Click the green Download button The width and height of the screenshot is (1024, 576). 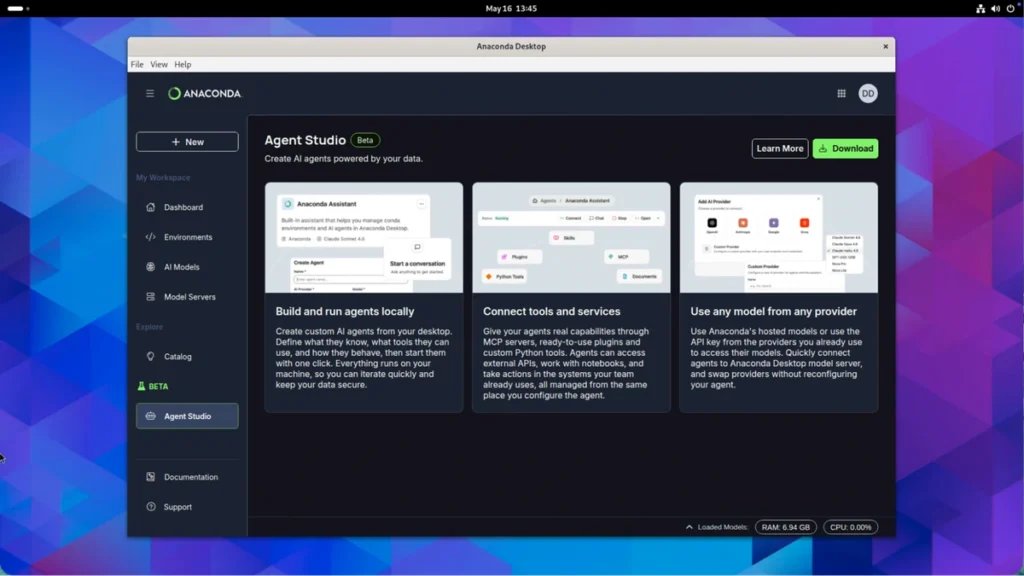point(845,149)
